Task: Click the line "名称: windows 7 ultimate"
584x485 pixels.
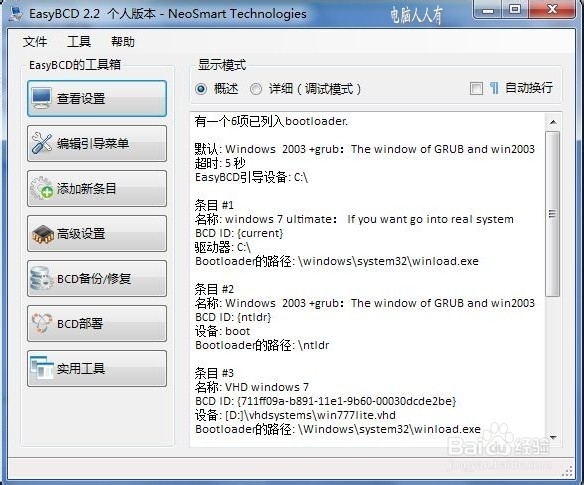Action: 354,219
